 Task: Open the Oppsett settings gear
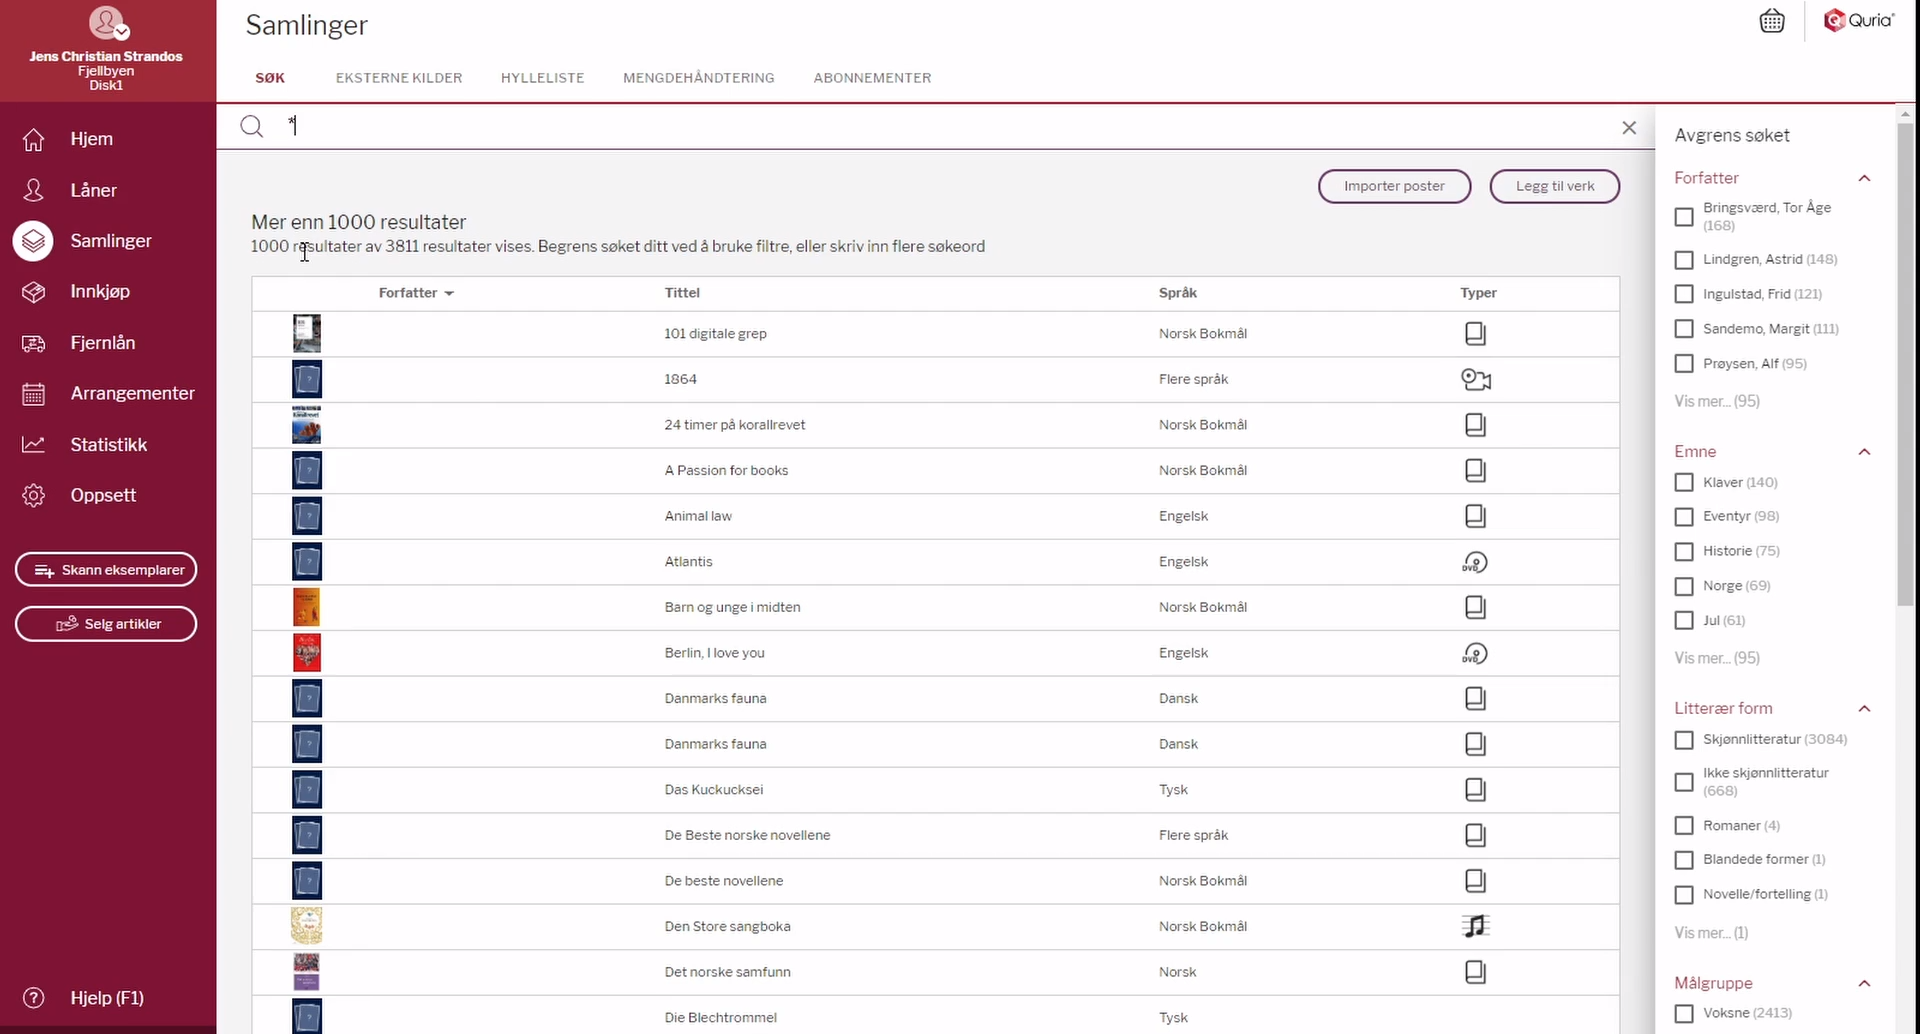(34, 496)
